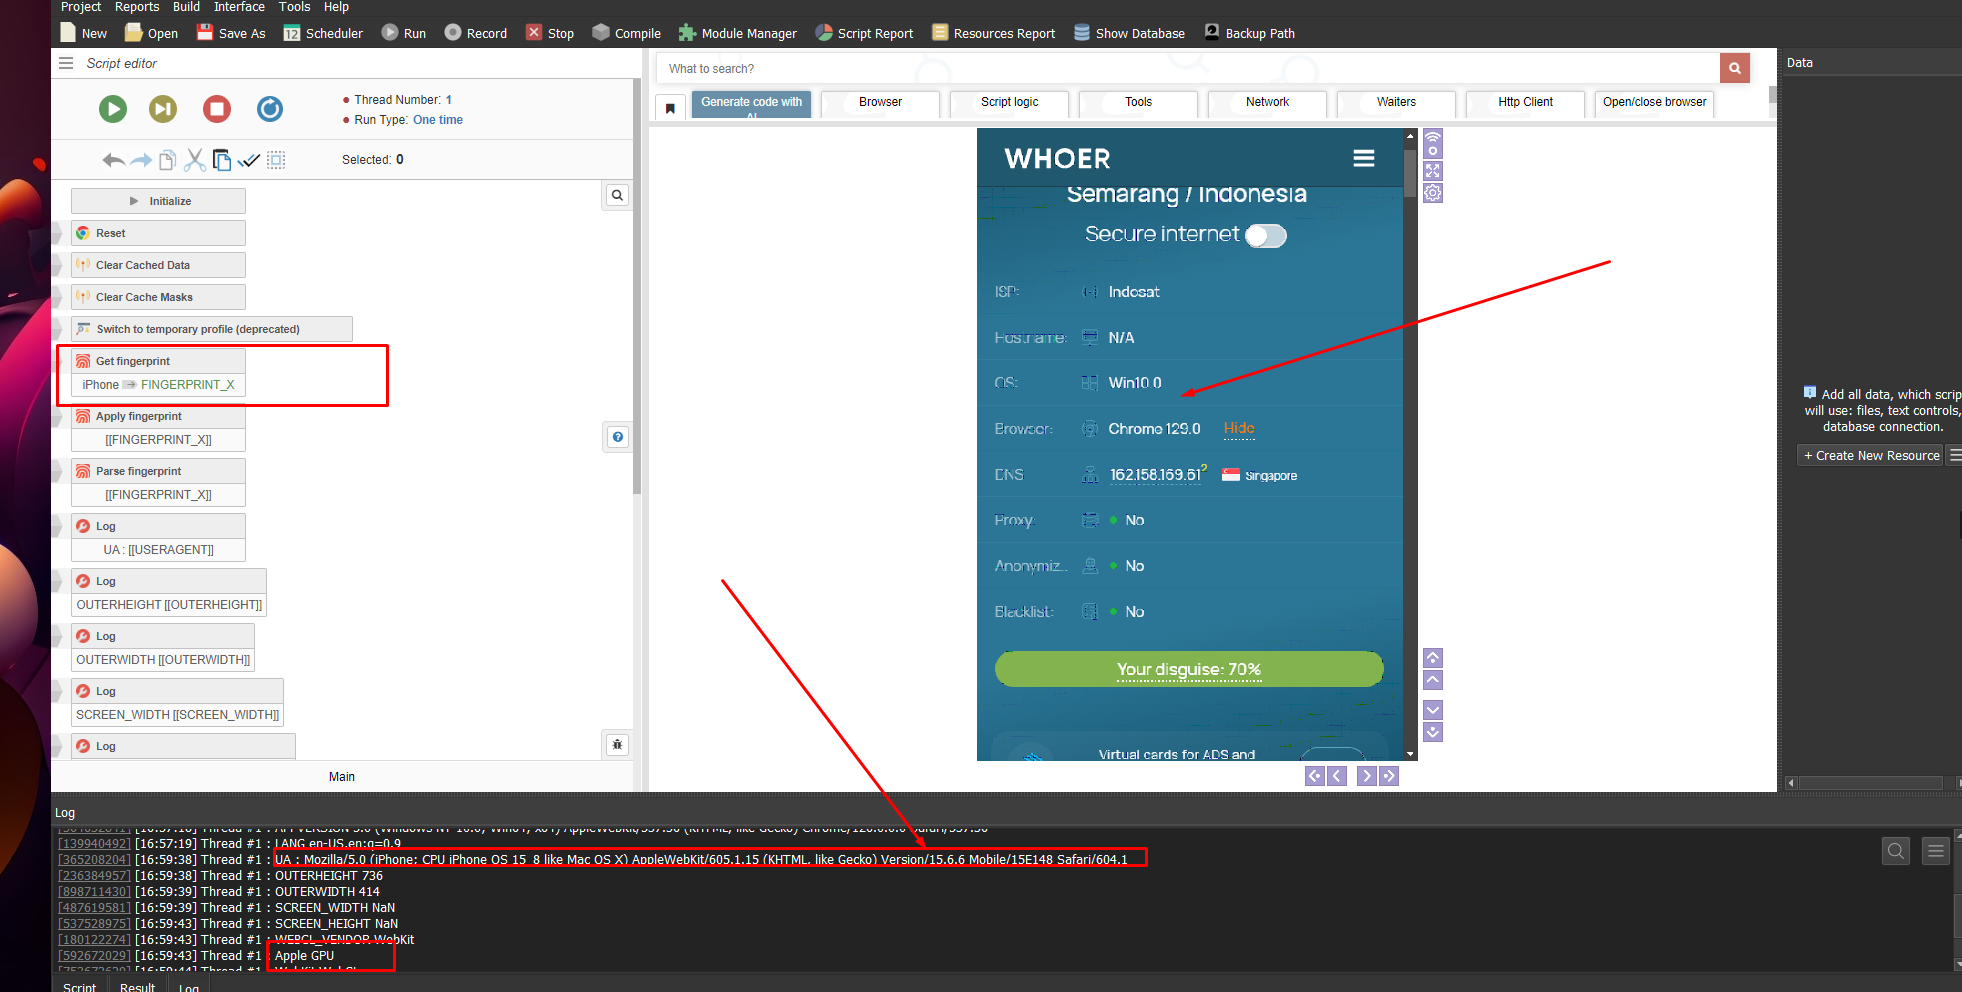Open the Script editor hamburger menu
The width and height of the screenshot is (1962, 992).
coord(66,63)
